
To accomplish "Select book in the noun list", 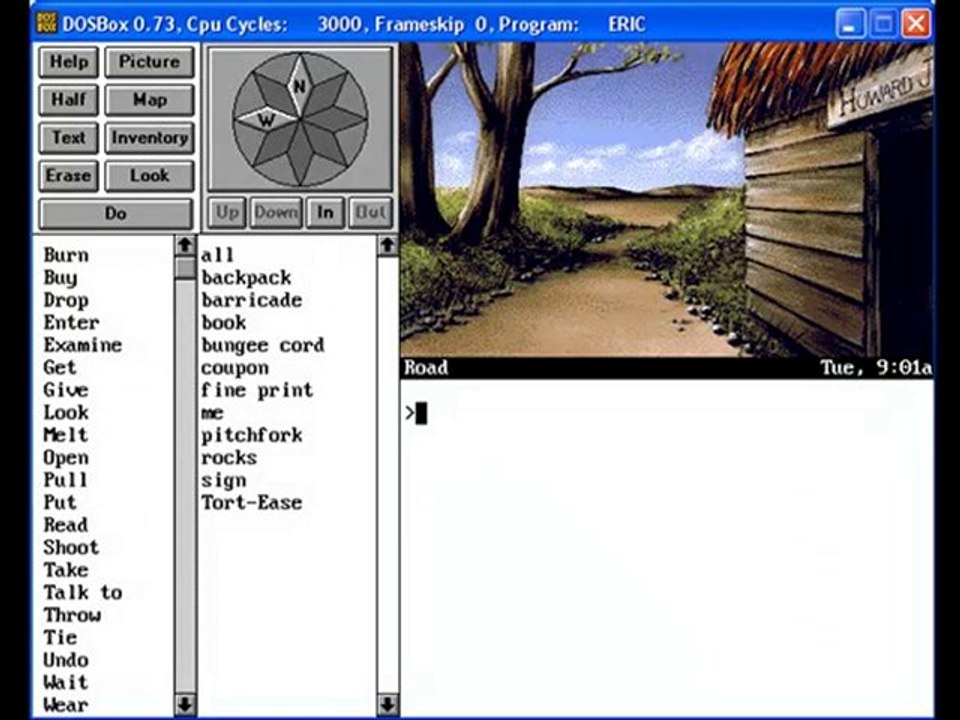I will click(x=223, y=322).
